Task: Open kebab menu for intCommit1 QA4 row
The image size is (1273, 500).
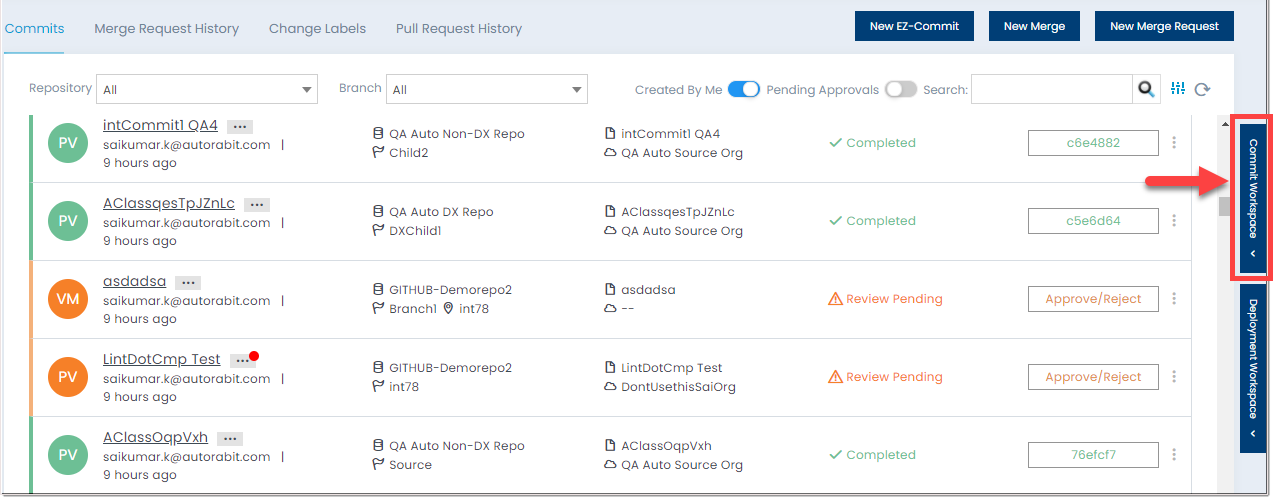Action: click(1174, 143)
